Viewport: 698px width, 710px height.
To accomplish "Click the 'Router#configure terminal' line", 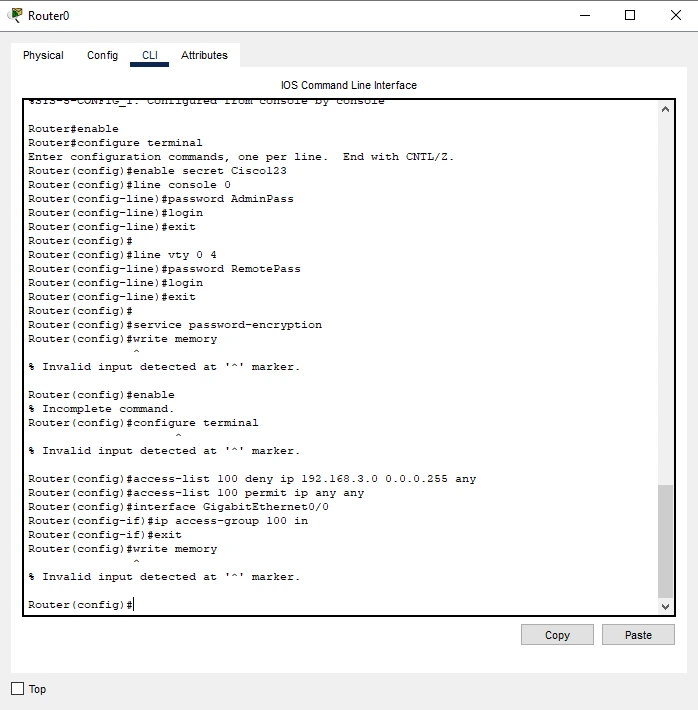I will [x=115, y=143].
